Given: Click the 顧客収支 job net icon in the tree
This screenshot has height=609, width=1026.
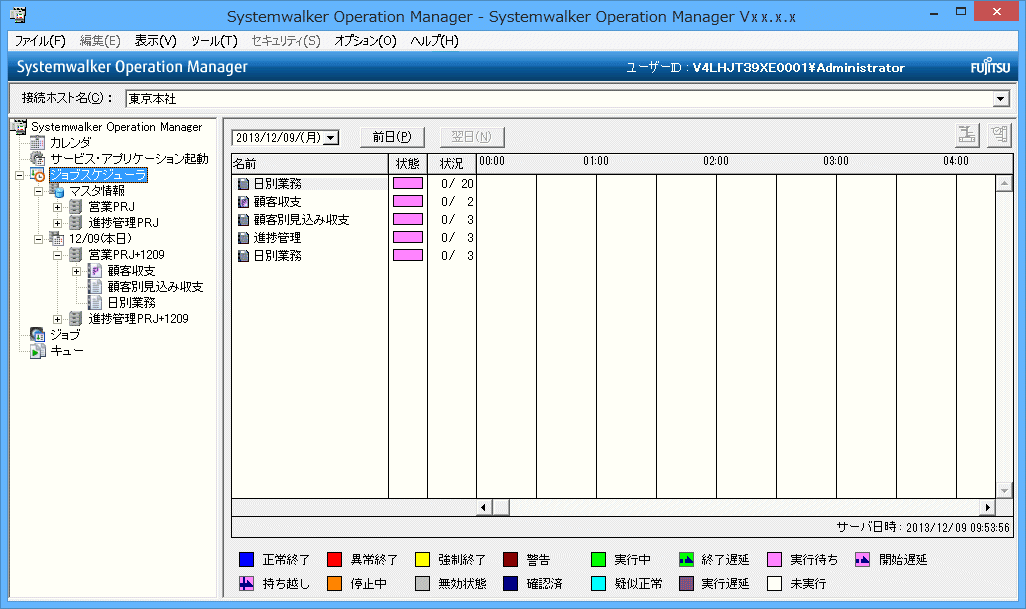Looking at the screenshot, I should (x=96, y=271).
